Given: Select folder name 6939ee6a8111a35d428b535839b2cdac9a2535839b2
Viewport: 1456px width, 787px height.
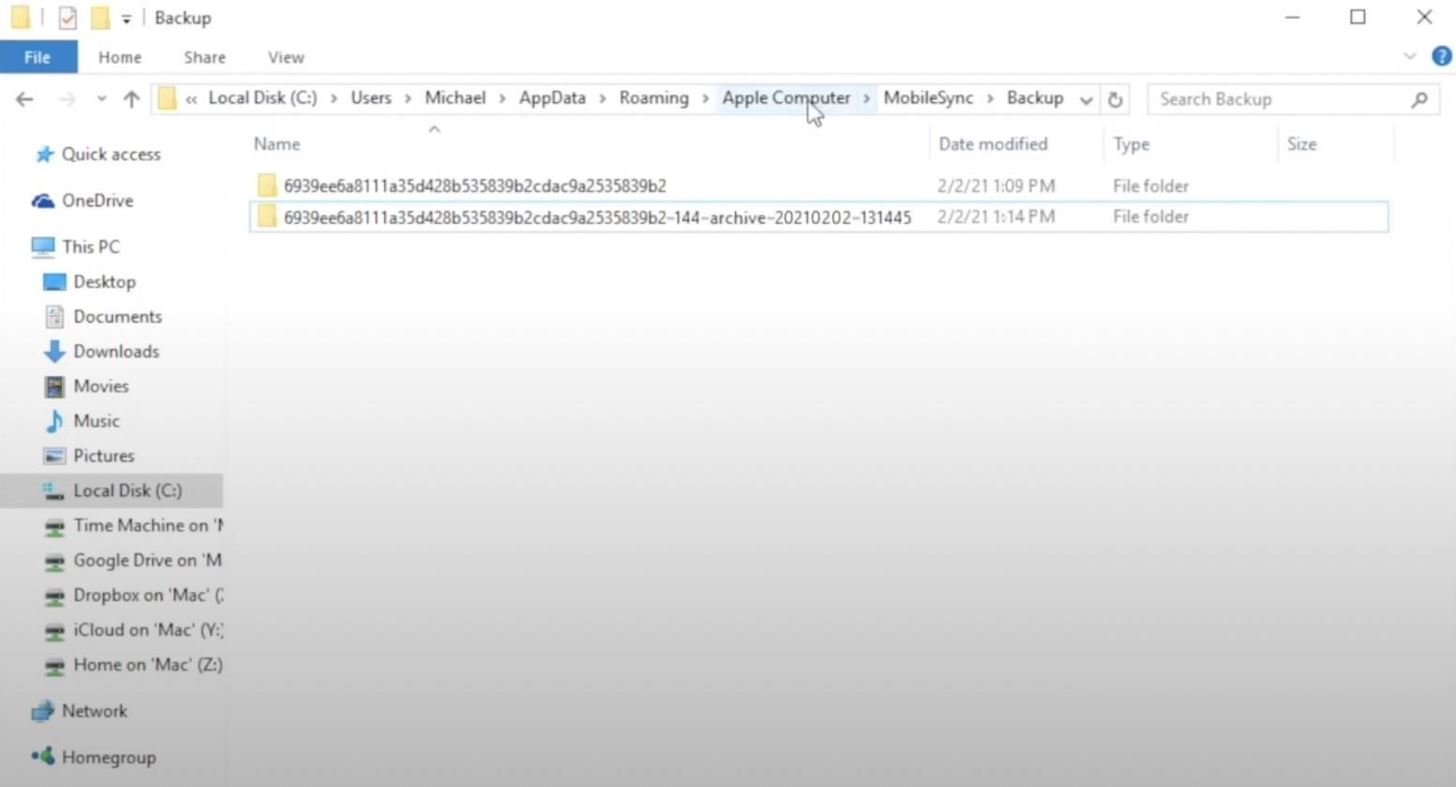Looking at the screenshot, I should tap(475, 186).
